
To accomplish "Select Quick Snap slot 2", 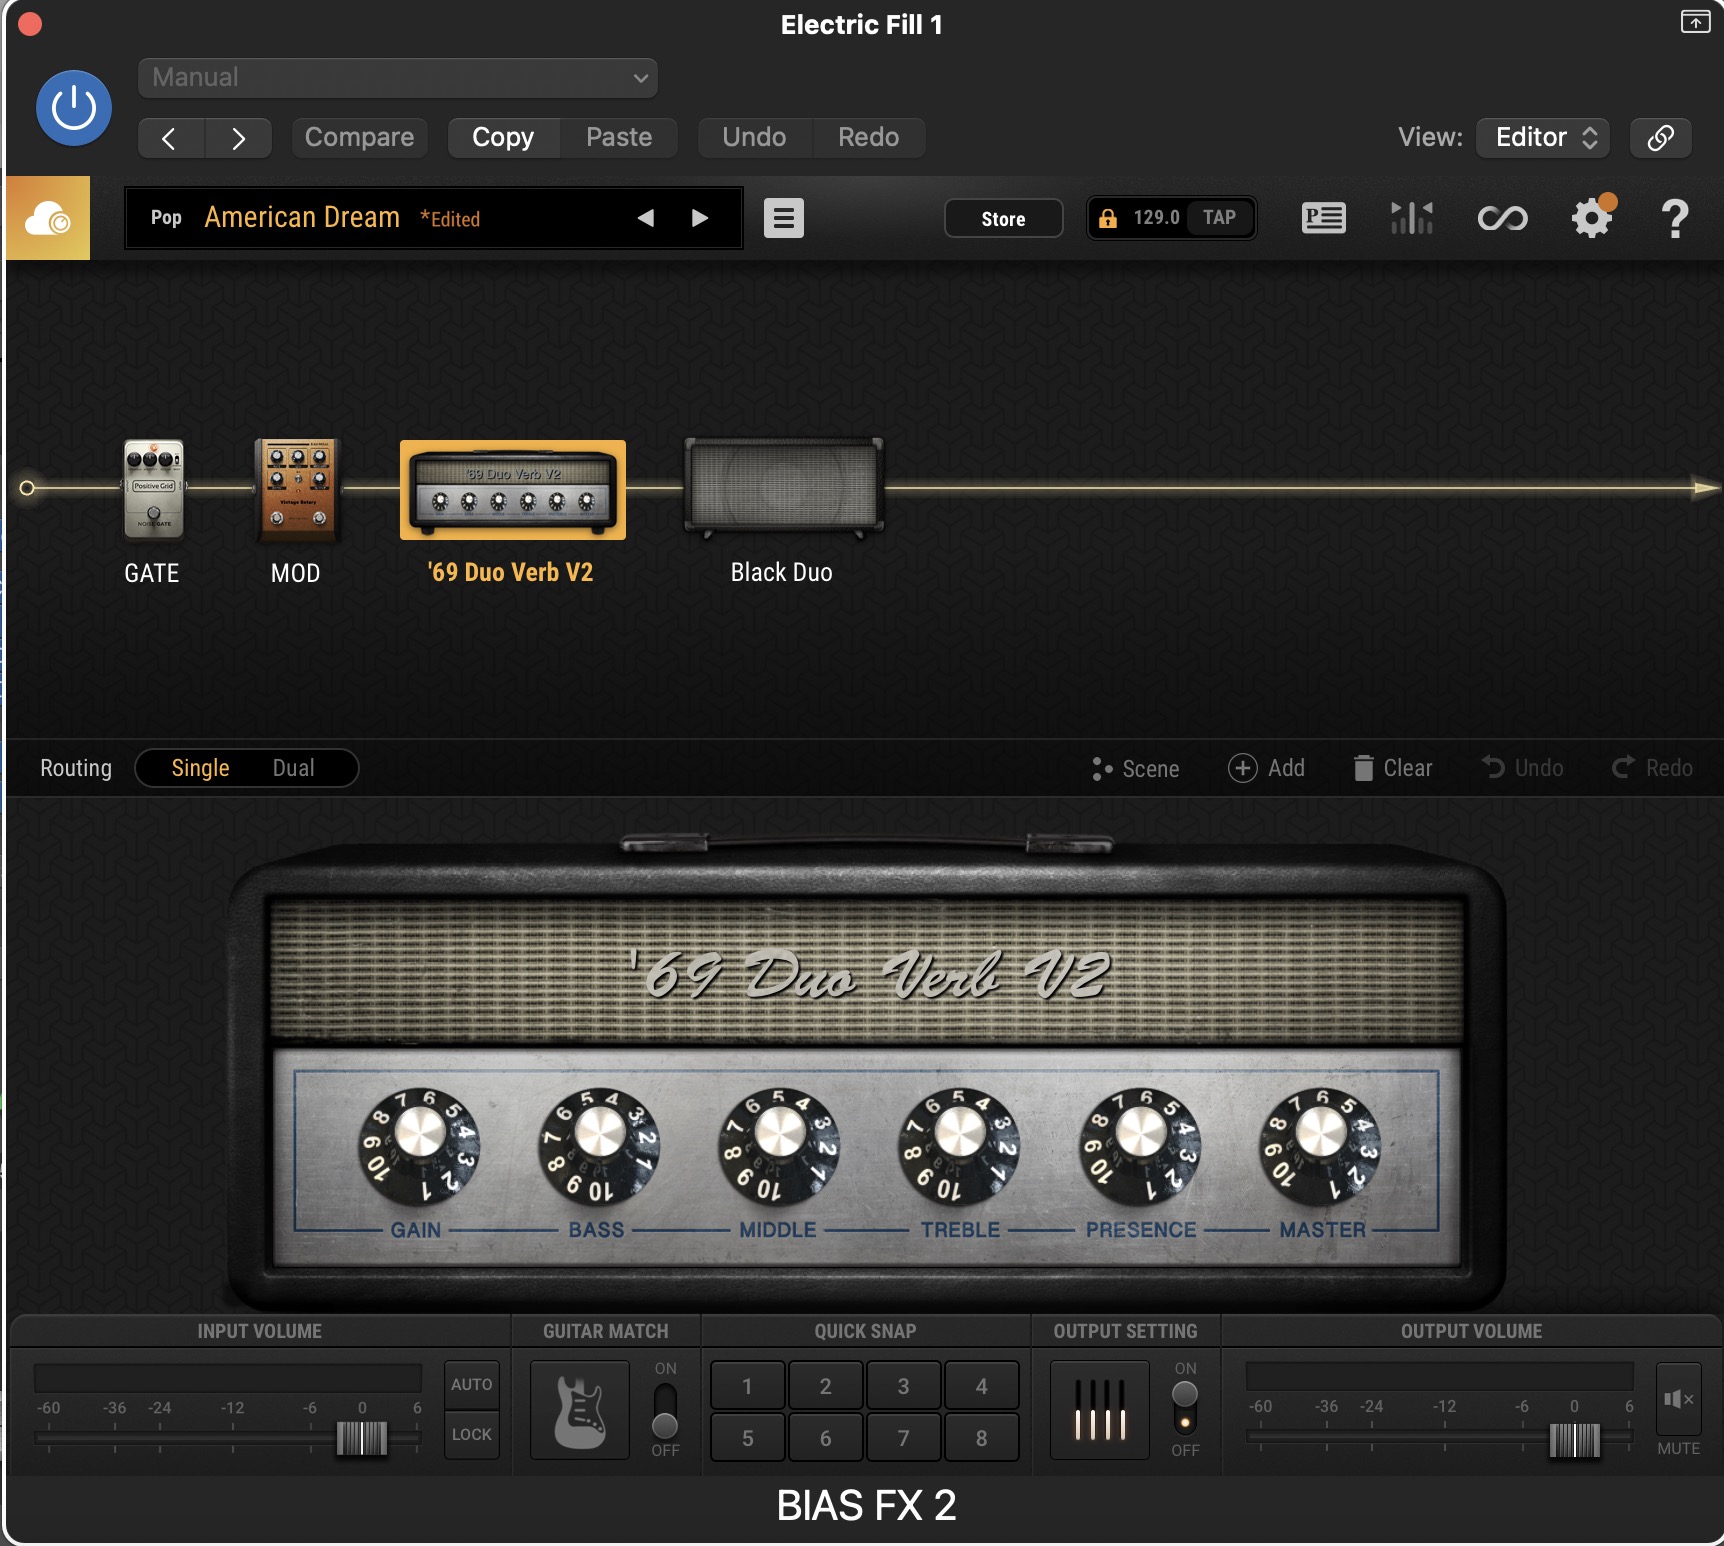I will [x=825, y=1386].
